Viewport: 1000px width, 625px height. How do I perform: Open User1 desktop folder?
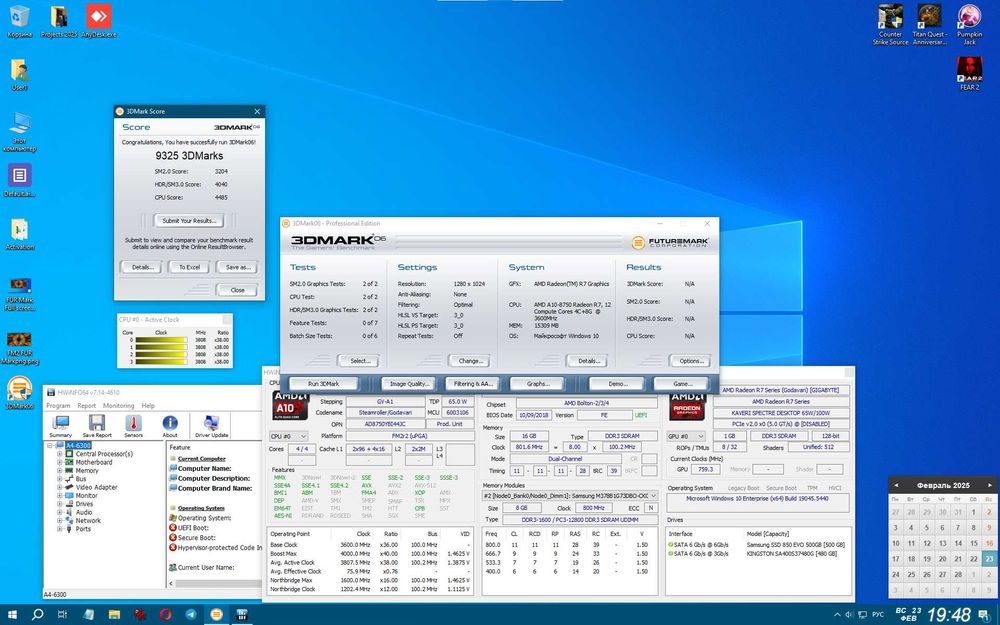pos(19,75)
